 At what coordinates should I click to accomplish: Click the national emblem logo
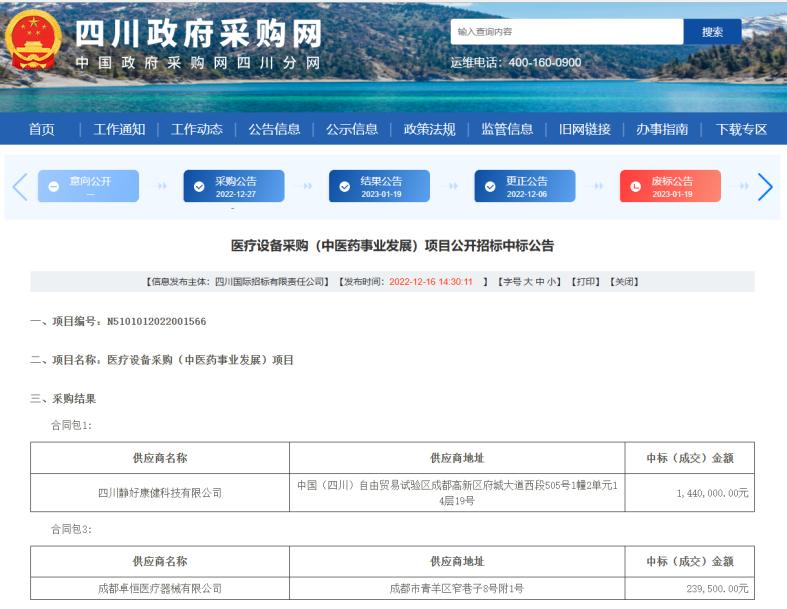click(x=33, y=41)
